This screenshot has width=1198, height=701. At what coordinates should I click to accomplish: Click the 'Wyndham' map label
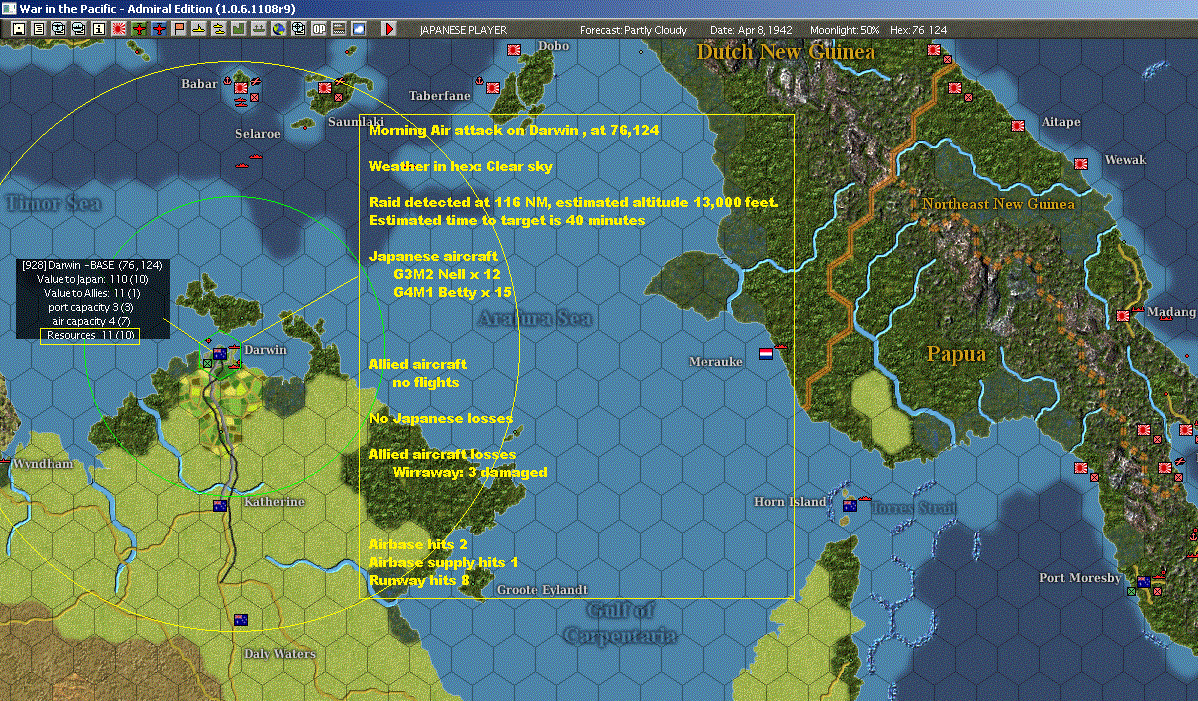coord(43,464)
